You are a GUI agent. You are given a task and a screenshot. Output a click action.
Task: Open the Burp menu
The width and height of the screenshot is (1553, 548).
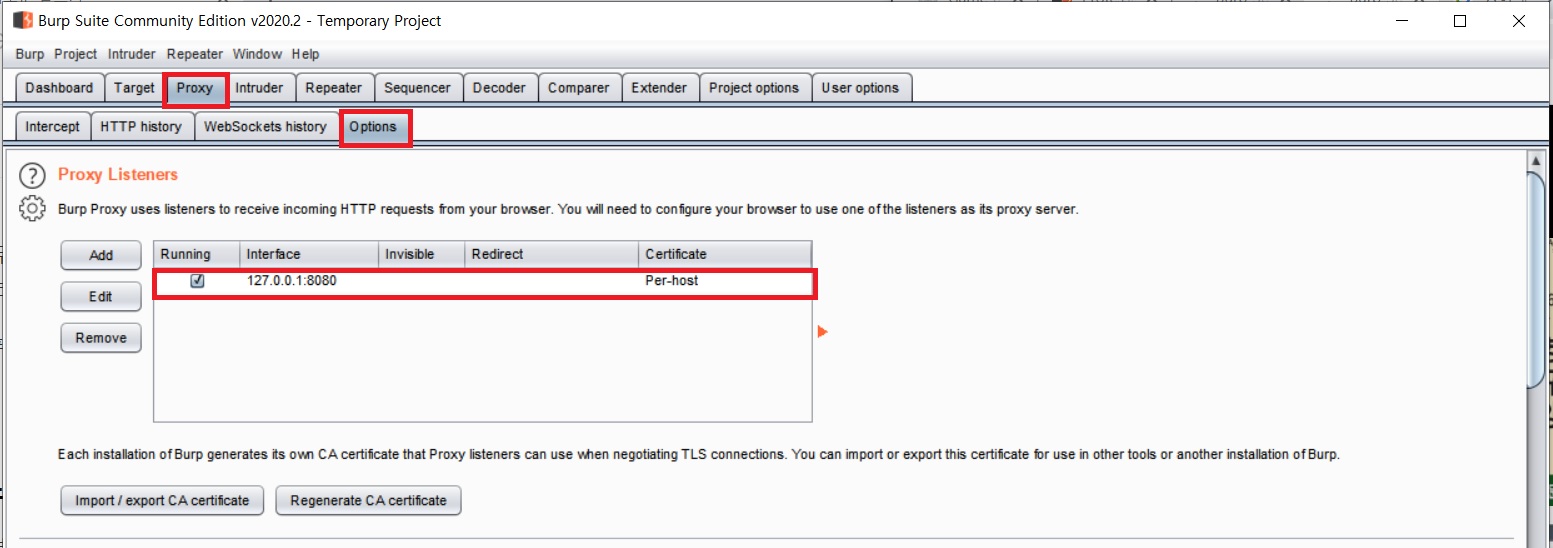tap(30, 54)
